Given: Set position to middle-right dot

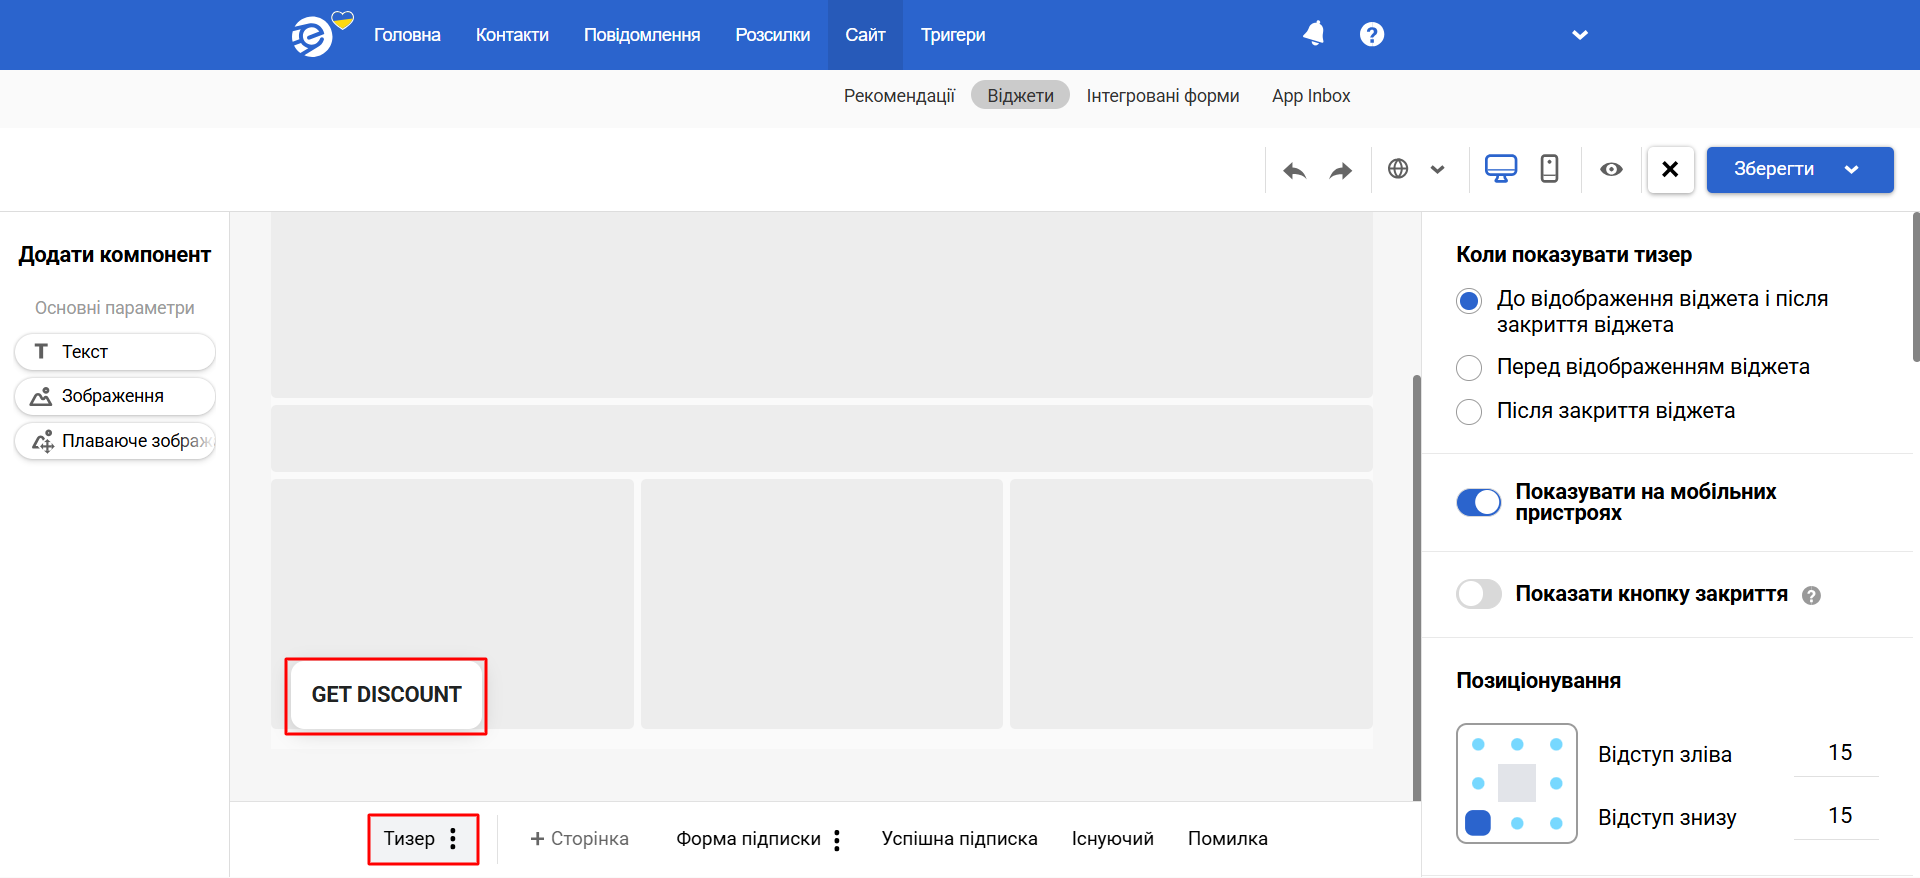Looking at the screenshot, I should pyautogui.click(x=1556, y=783).
